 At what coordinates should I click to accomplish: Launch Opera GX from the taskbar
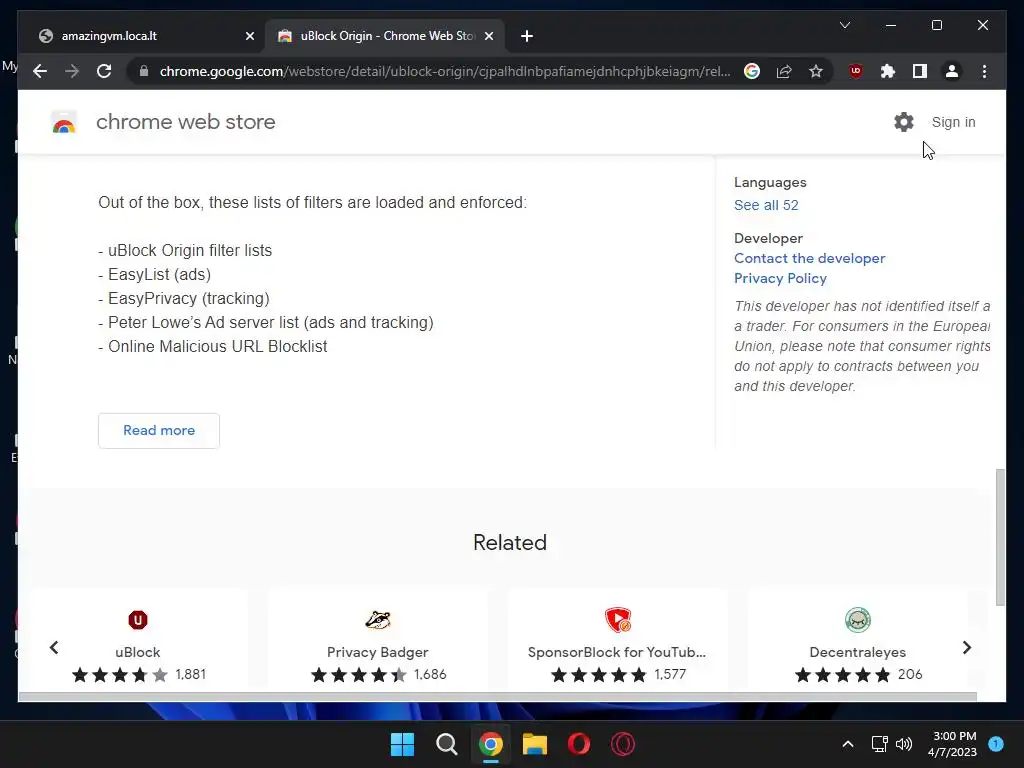[623, 744]
